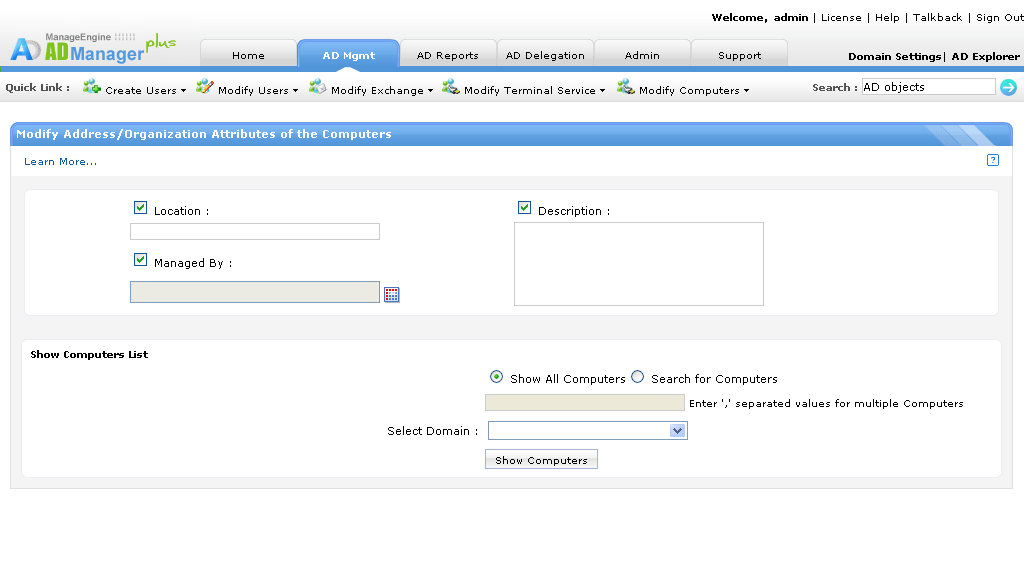Expand the Select Domain dropdown
Viewport: 1024px width, 573px height.
[677, 431]
